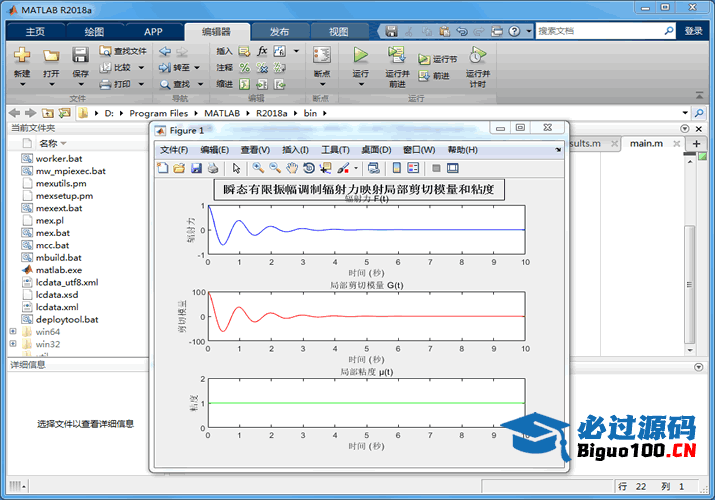Viewport: 715px width, 500px height.
Task: Click the editor vertical scrollbar
Action: [690, 285]
